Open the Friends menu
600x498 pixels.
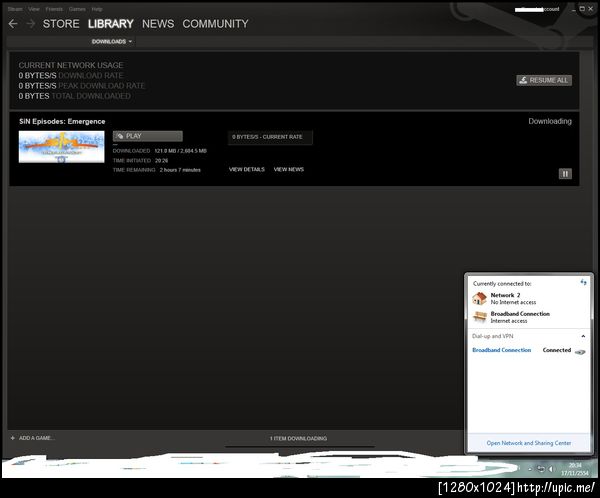[54, 9]
